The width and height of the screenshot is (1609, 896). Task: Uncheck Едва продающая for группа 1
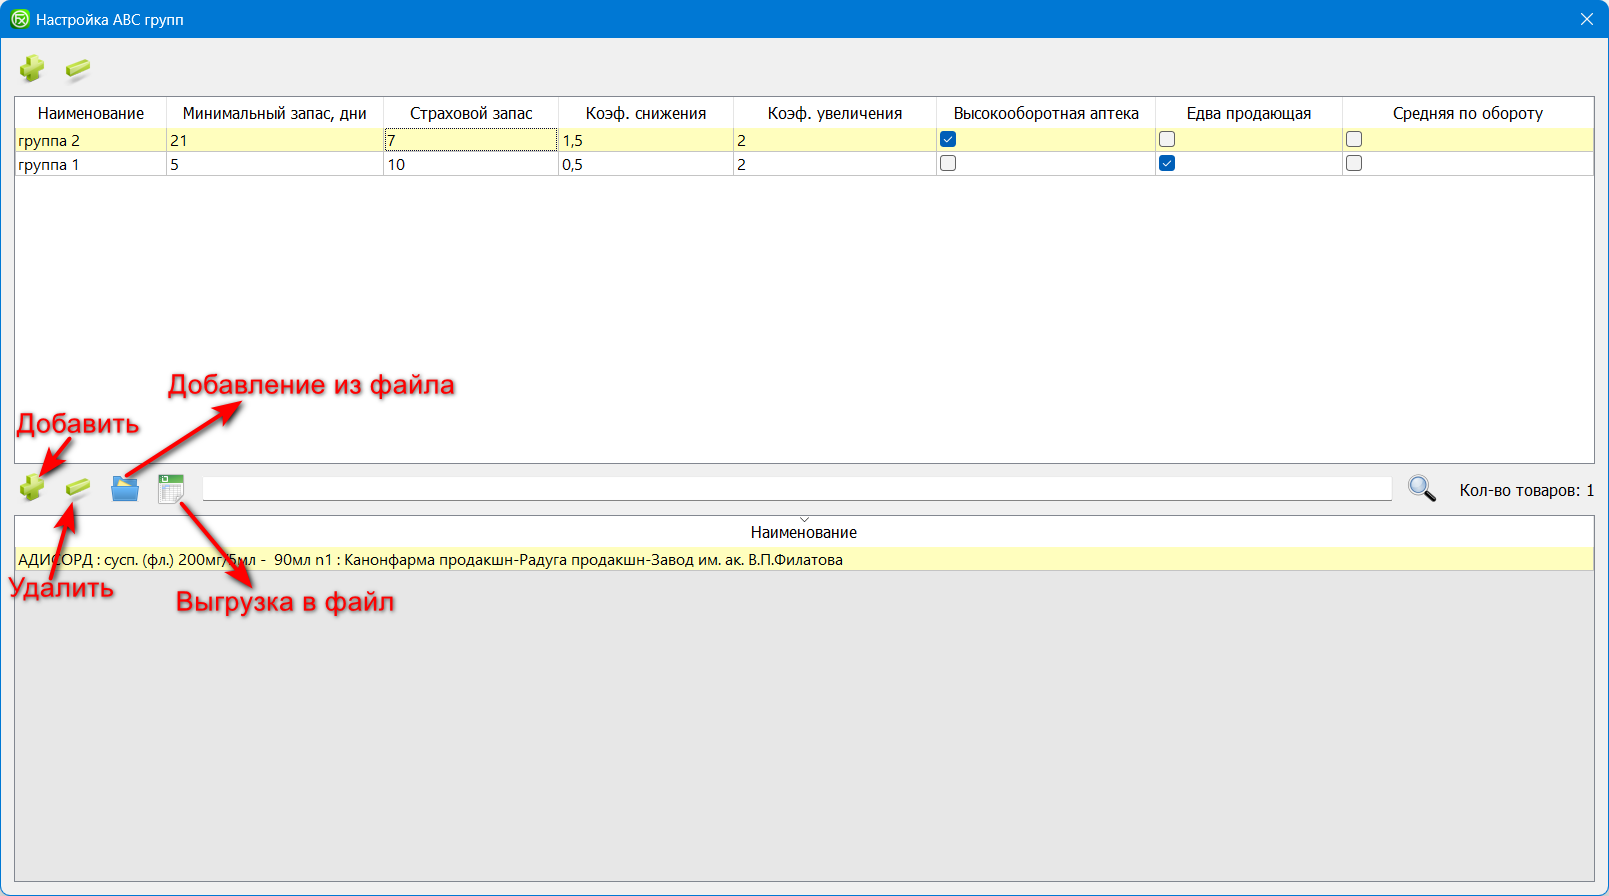1167,164
